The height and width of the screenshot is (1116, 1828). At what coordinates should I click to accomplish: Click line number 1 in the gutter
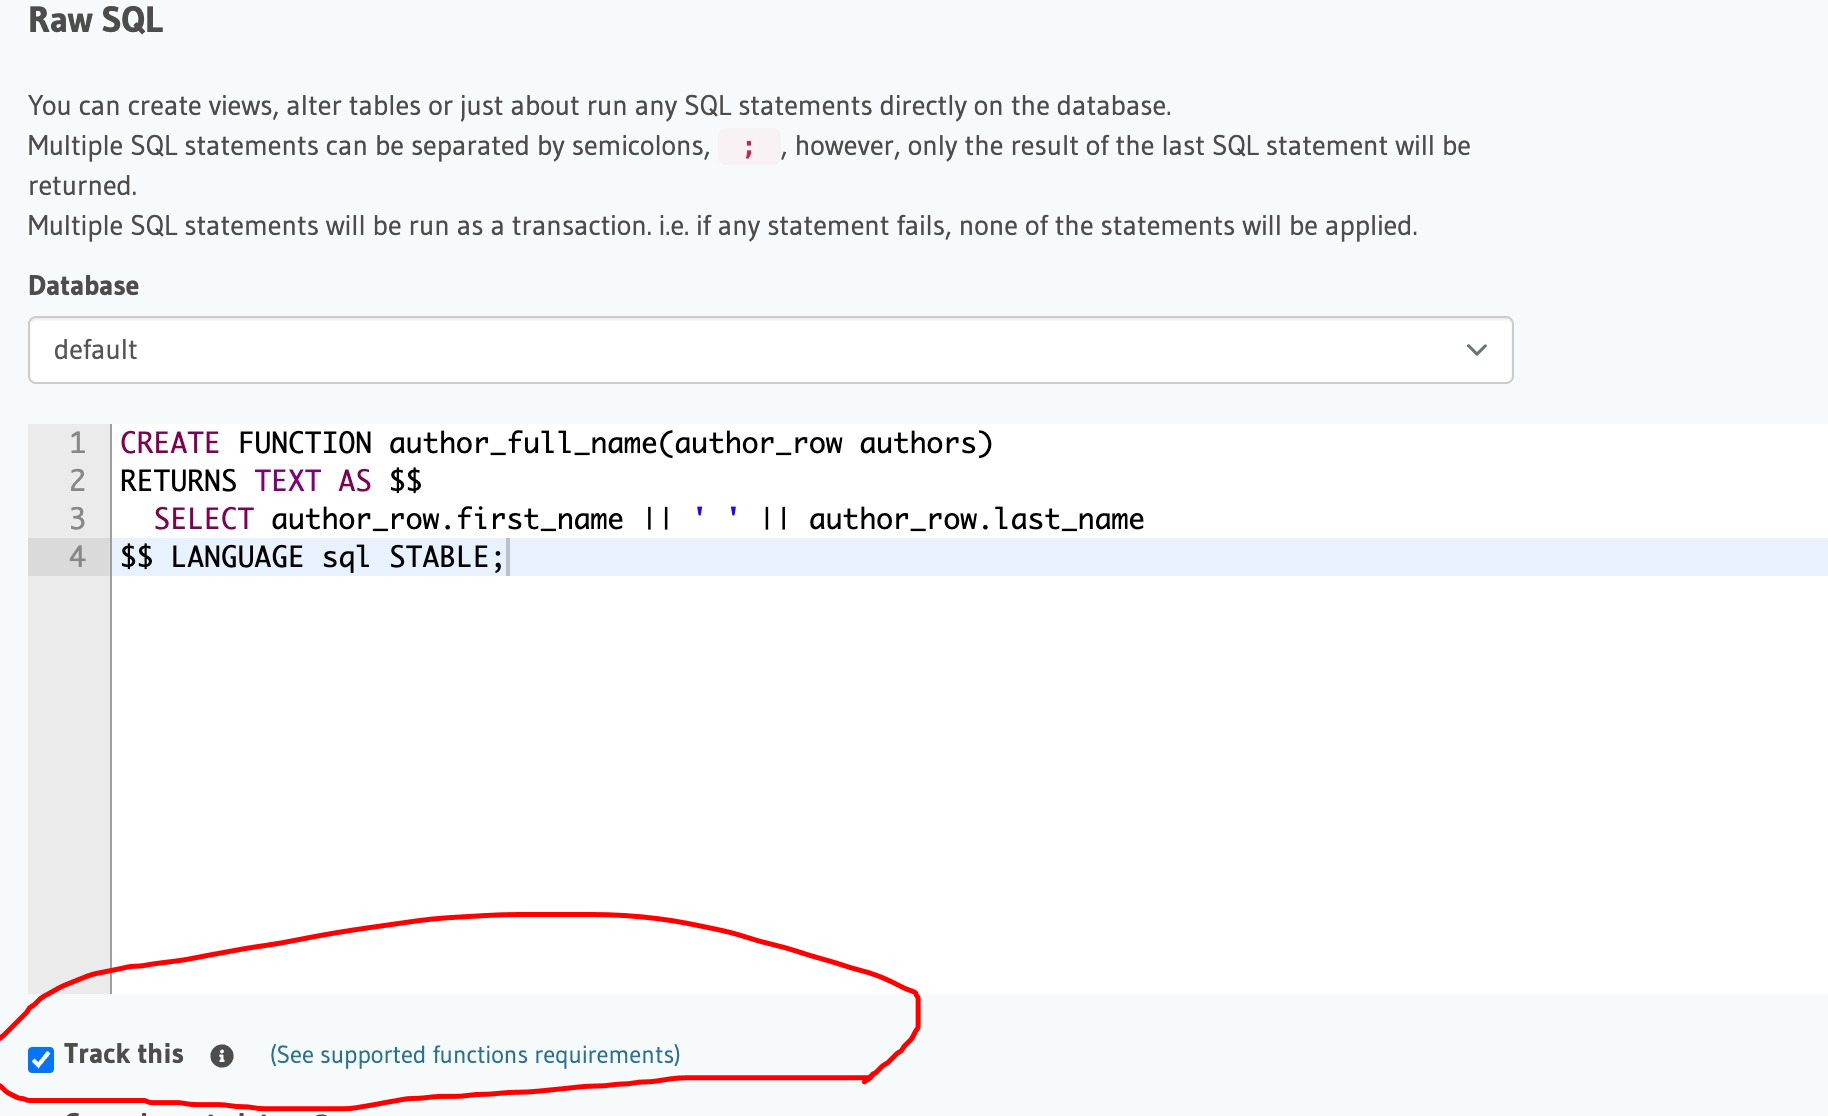tap(77, 442)
